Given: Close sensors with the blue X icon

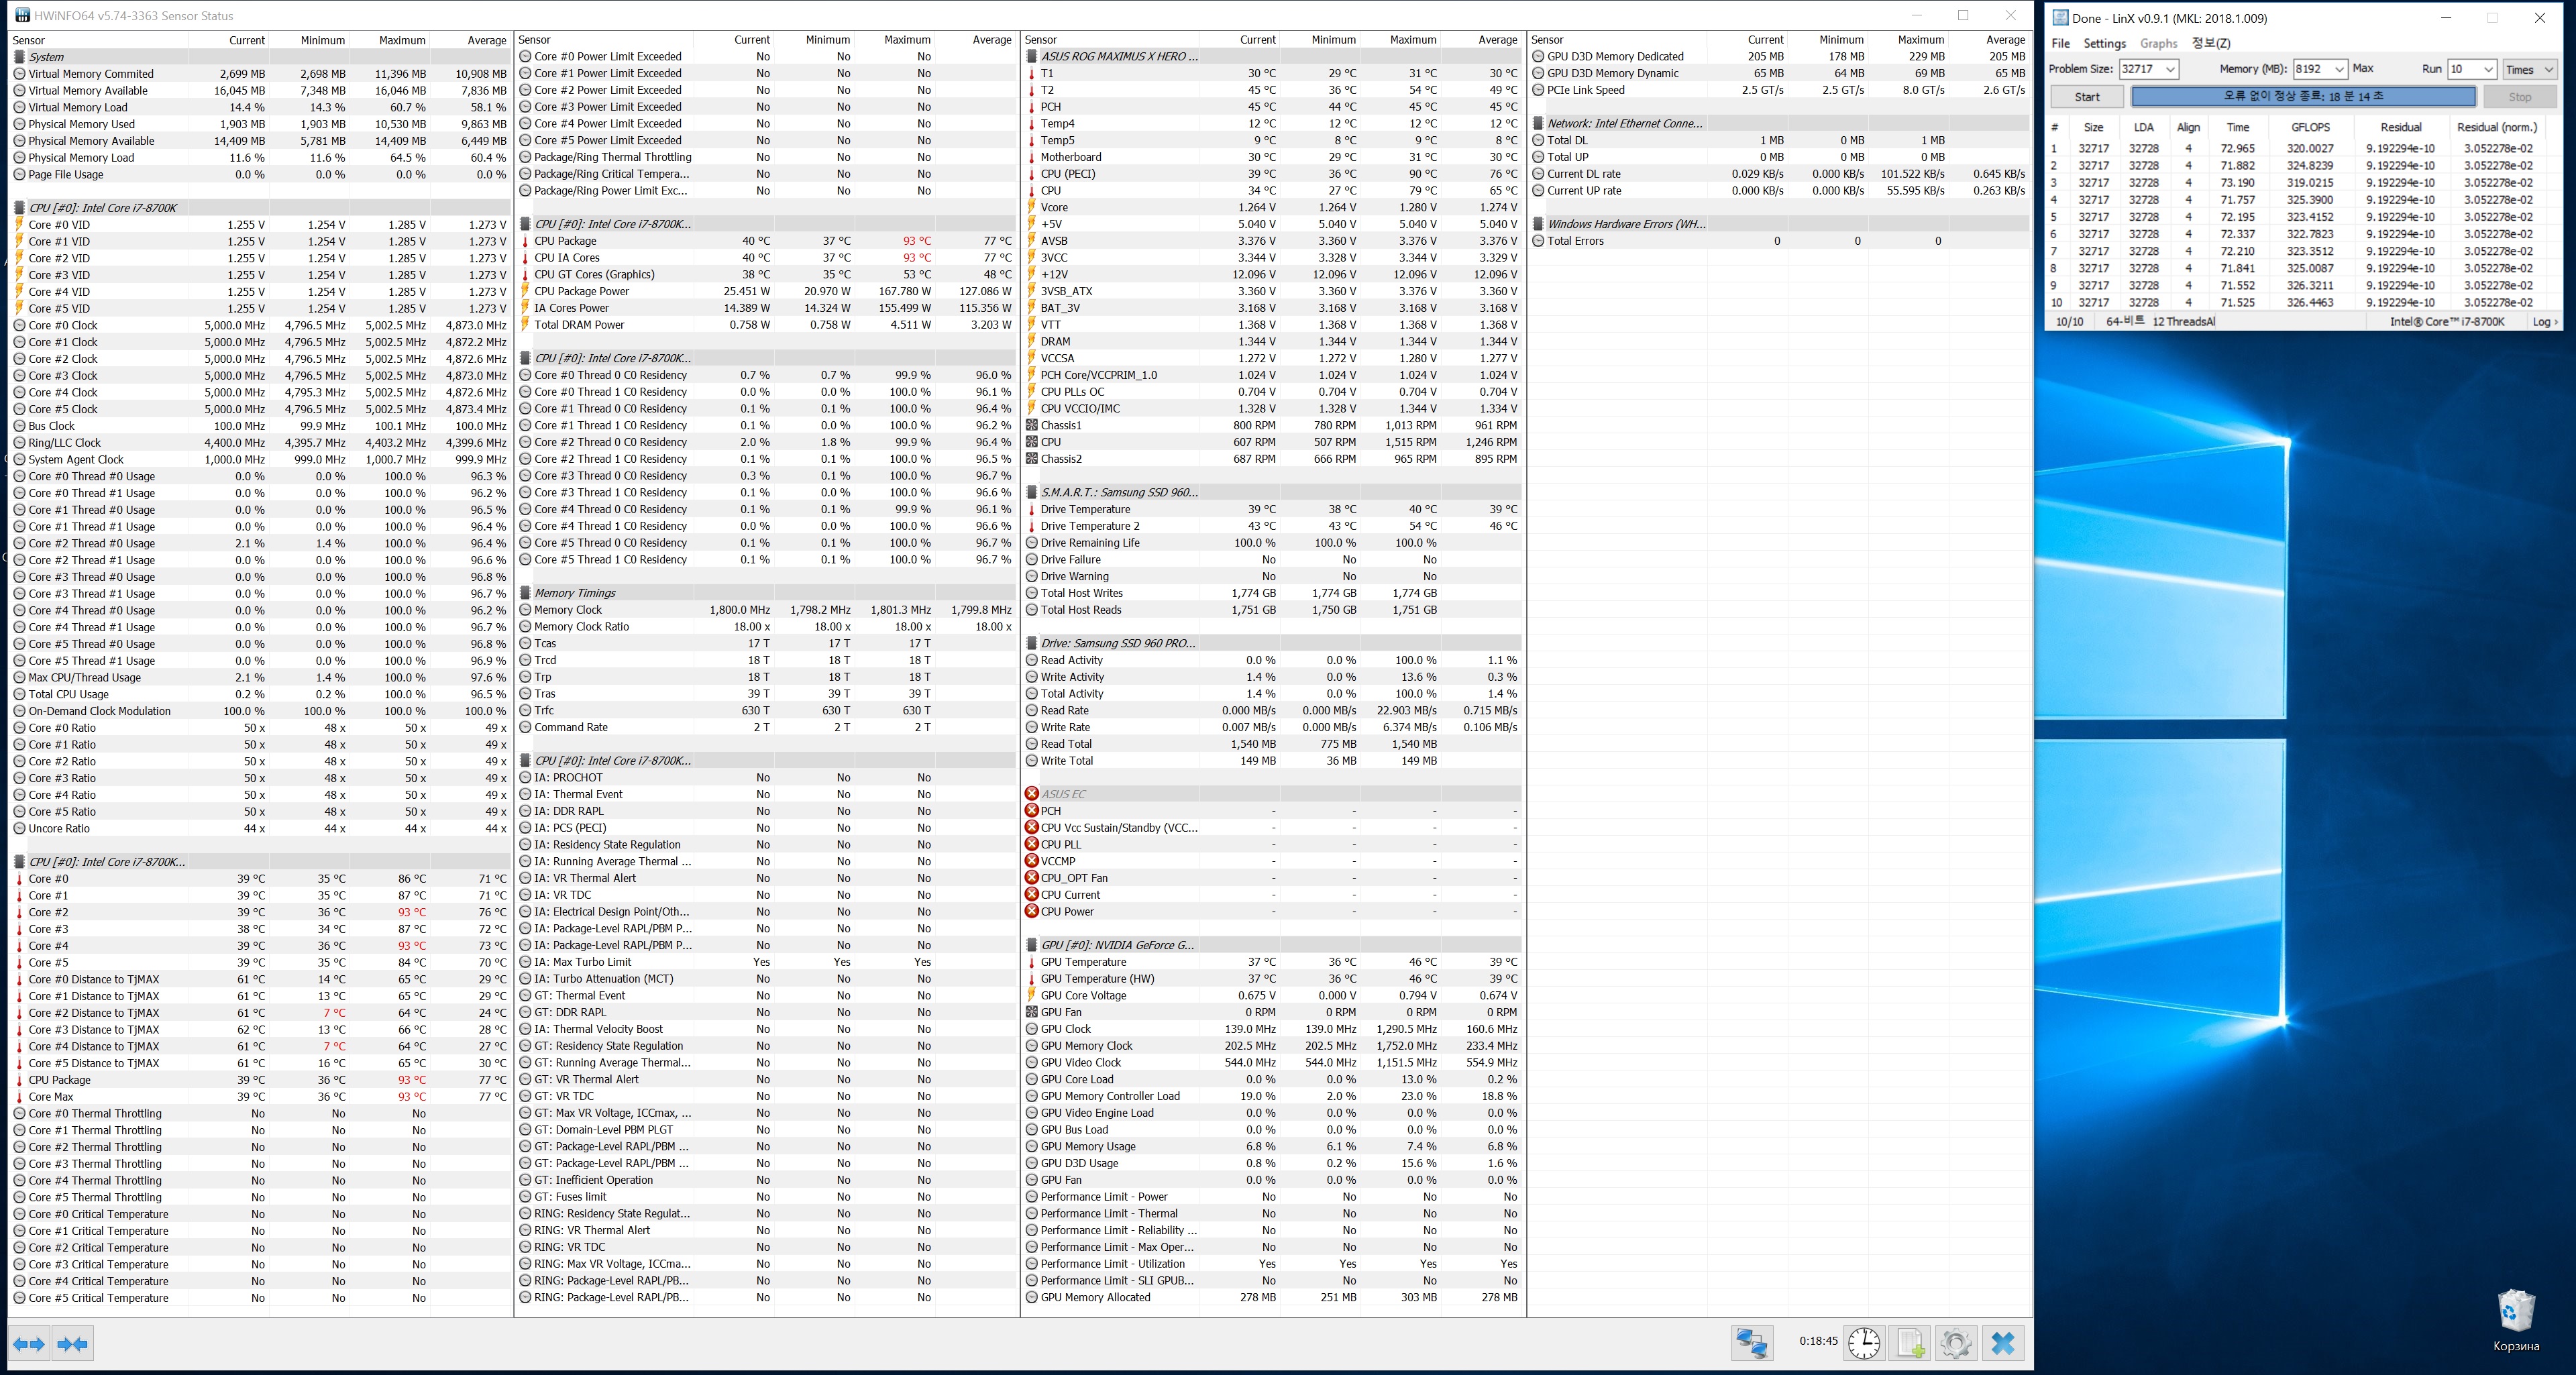Looking at the screenshot, I should tap(2003, 1343).
